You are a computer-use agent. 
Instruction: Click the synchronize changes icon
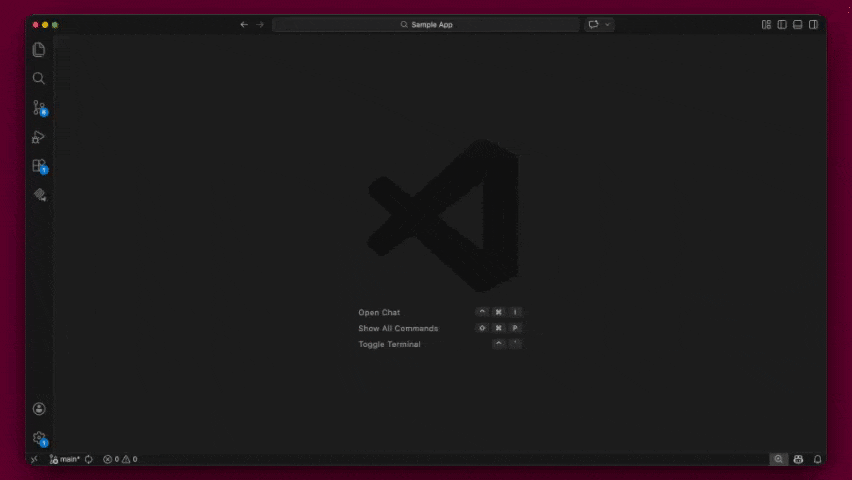(x=89, y=459)
